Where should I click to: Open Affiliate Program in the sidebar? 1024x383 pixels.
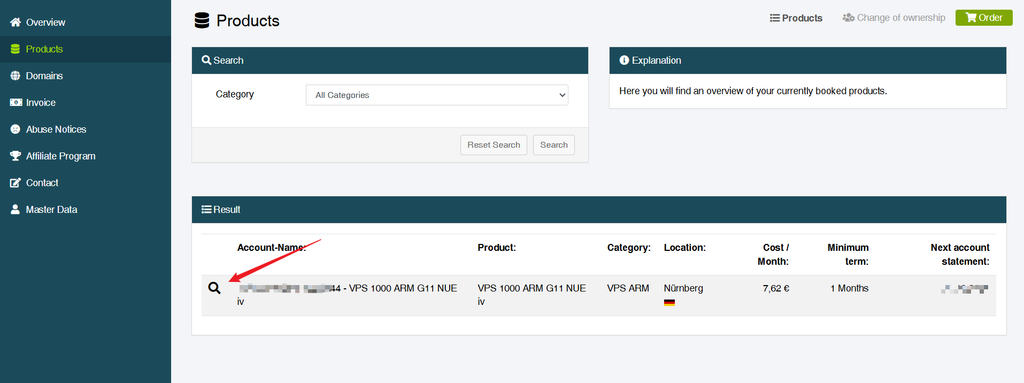[85, 156]
